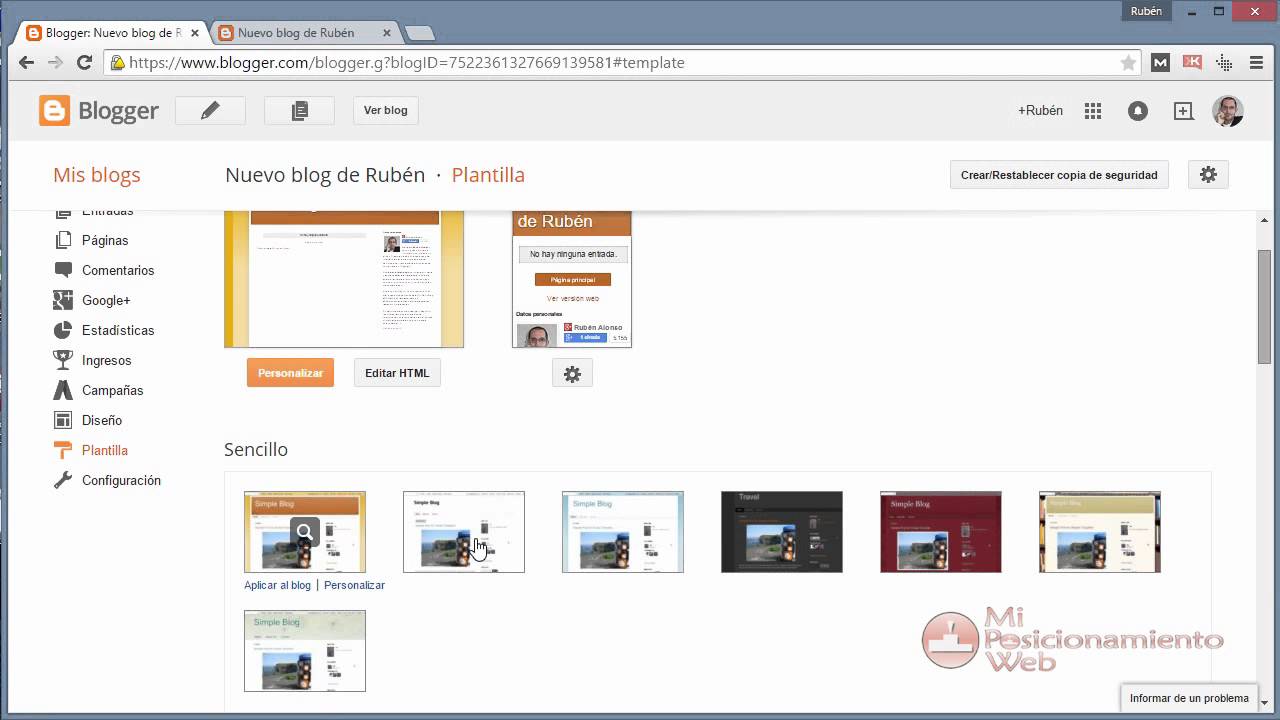
Task: Open the Ingresos trophy icon in sidebar
Action: click(62, 360)
